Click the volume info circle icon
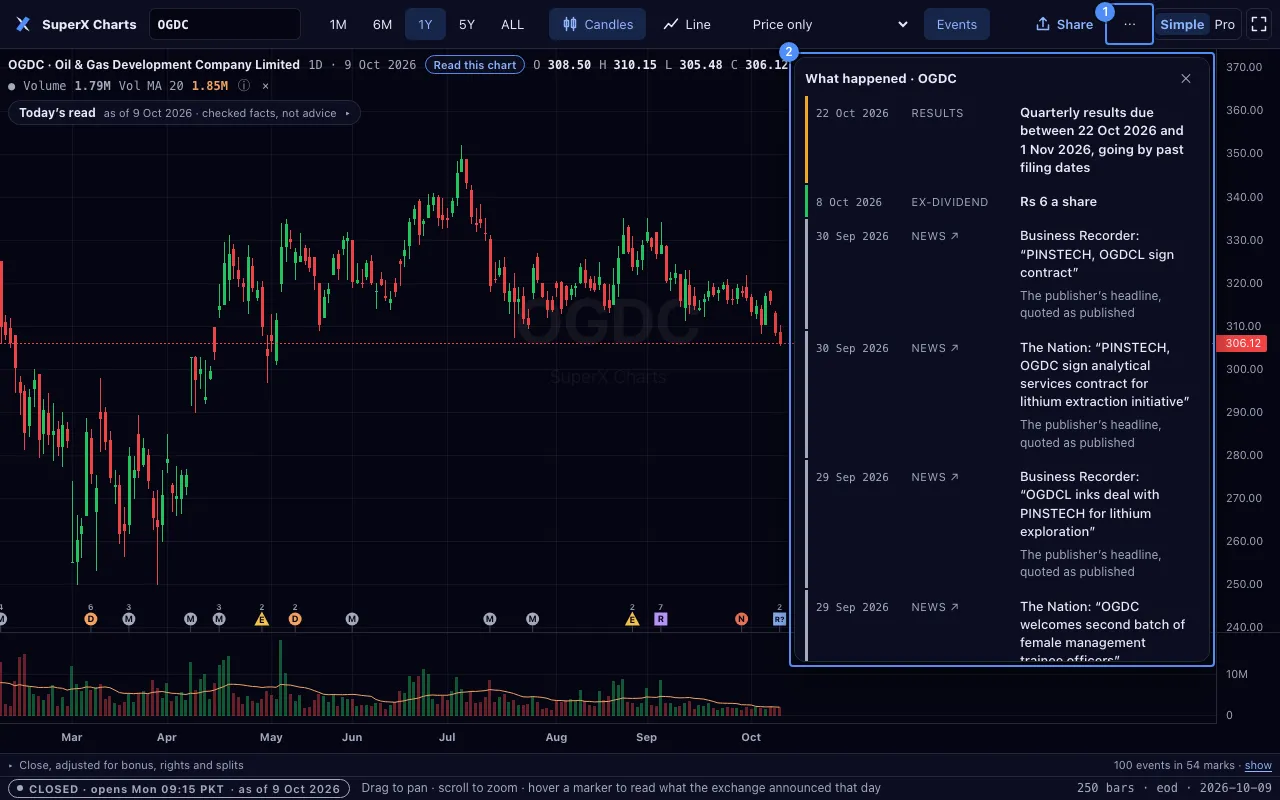This screenshot has height=800, width=1280. (x=244, y=86)
